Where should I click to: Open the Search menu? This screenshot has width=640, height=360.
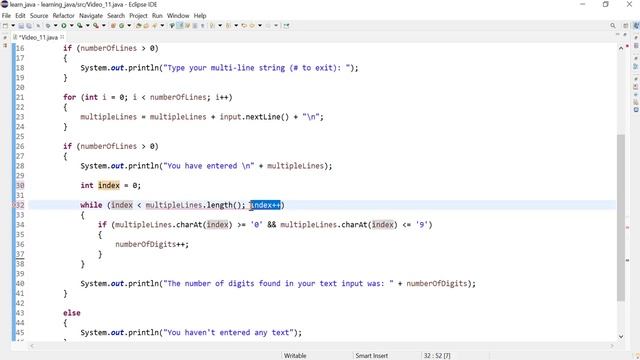(x=116, y=16)
